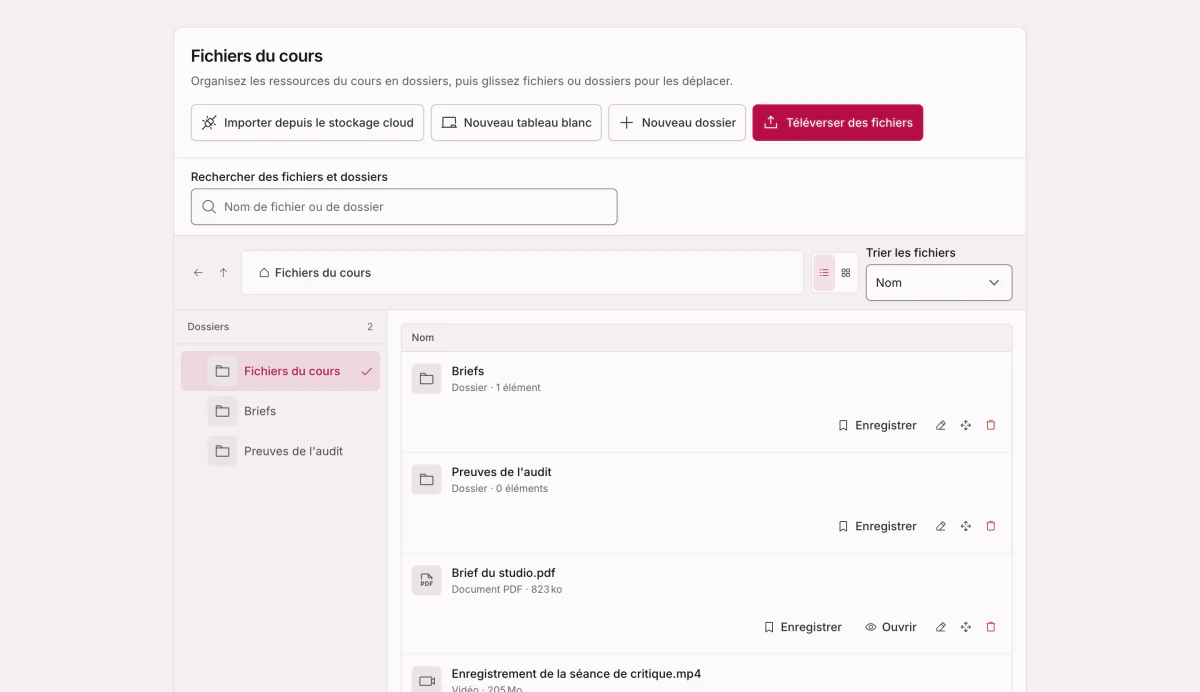Create a Nouveau dossier
This screenshot has width=1200, height=692.
click(x=677, y=123)
